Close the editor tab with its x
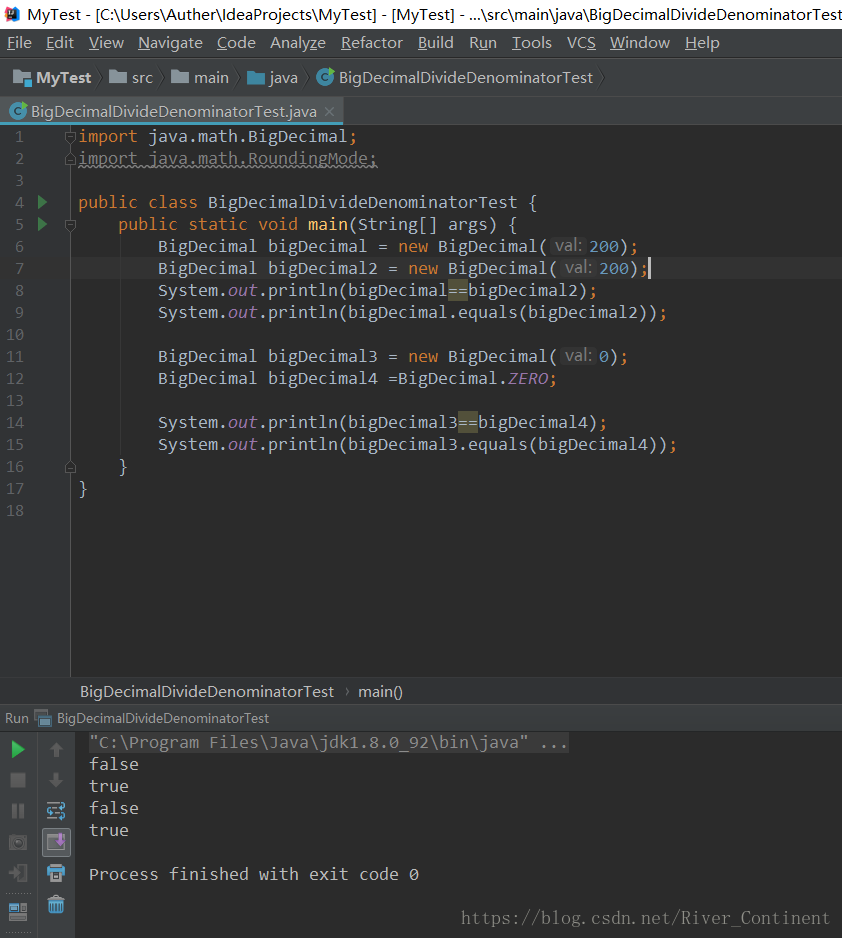 click(330, 111)
